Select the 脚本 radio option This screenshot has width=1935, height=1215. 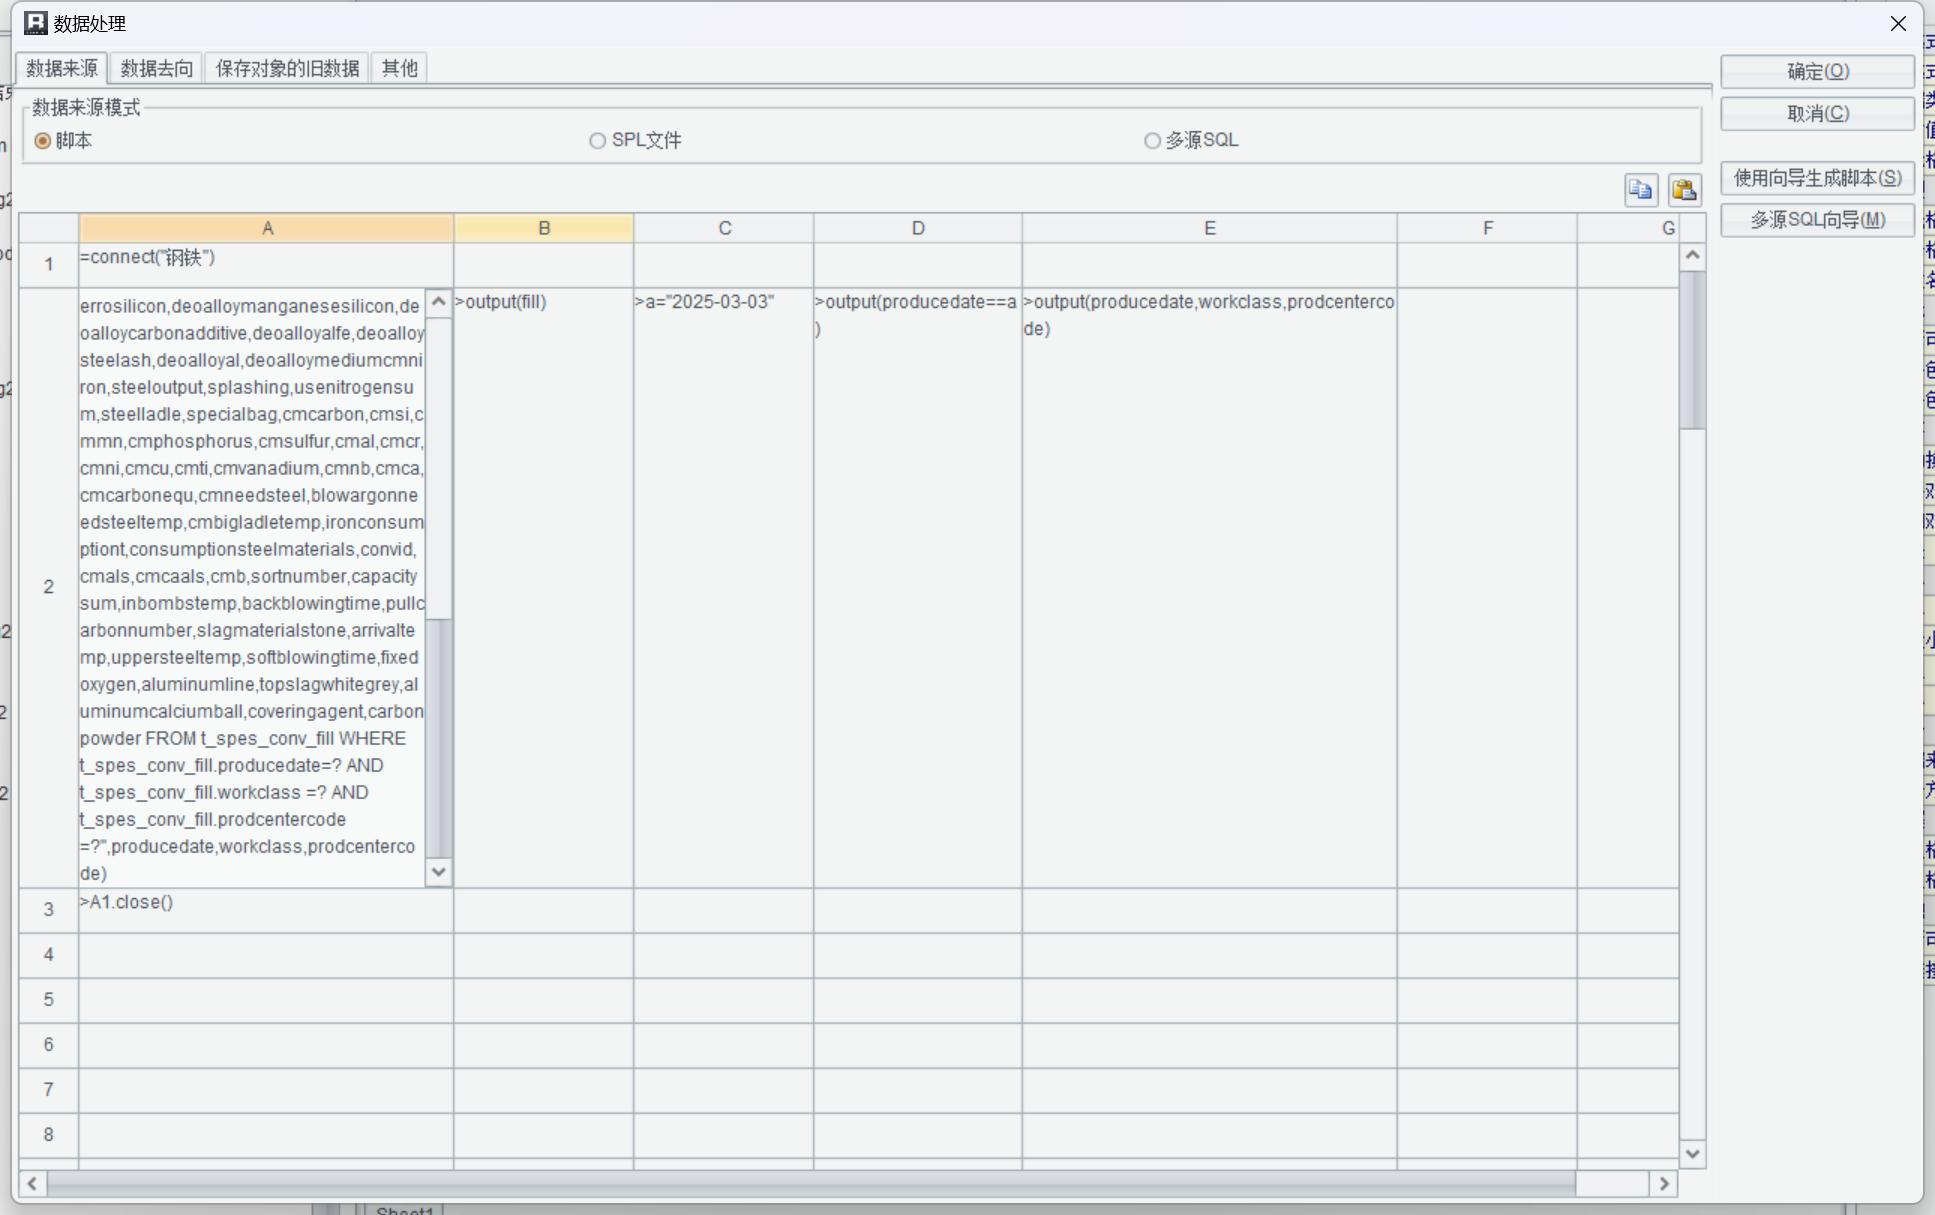[x=43, y=141]
